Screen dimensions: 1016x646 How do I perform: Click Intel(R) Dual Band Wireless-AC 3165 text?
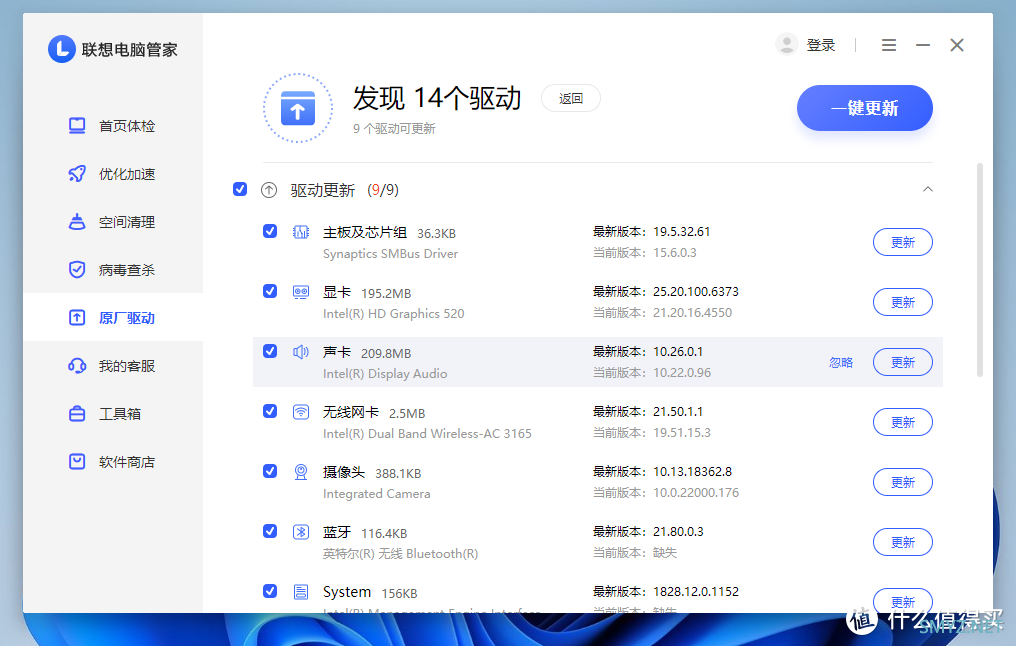pos(427,433)
